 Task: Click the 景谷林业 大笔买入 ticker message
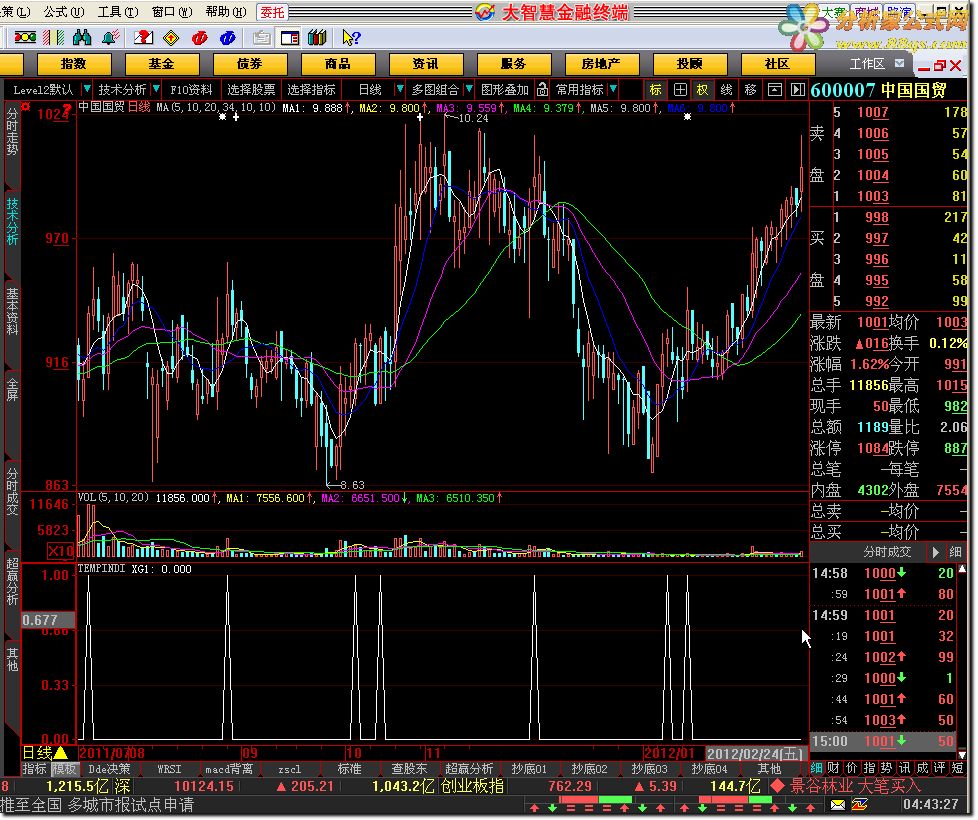tap(855, 786)
